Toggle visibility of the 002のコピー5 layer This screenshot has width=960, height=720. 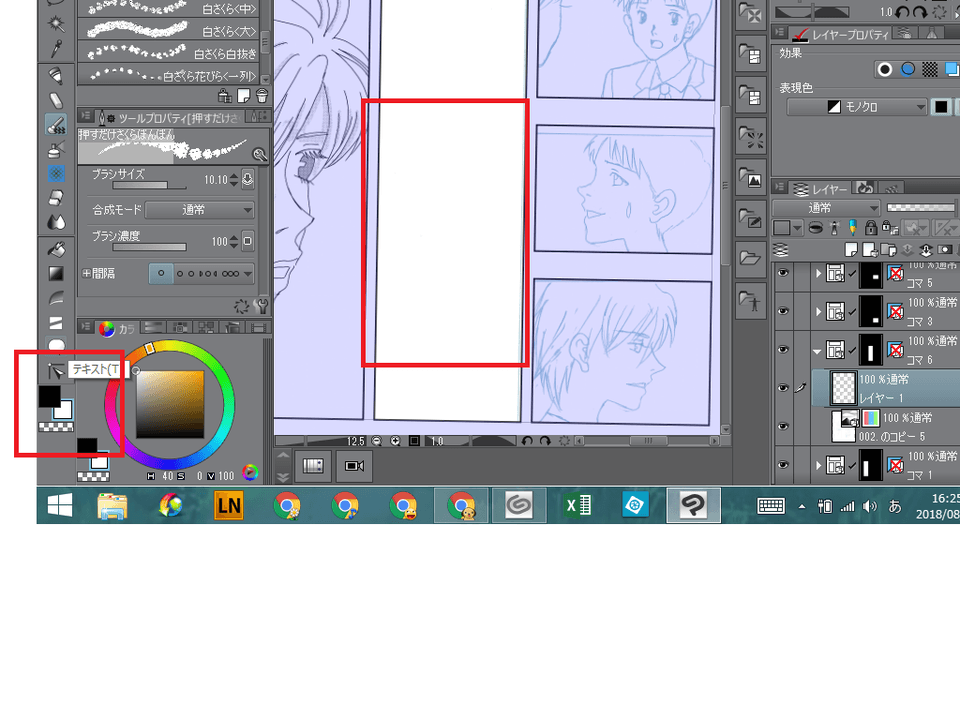[783, 424]
